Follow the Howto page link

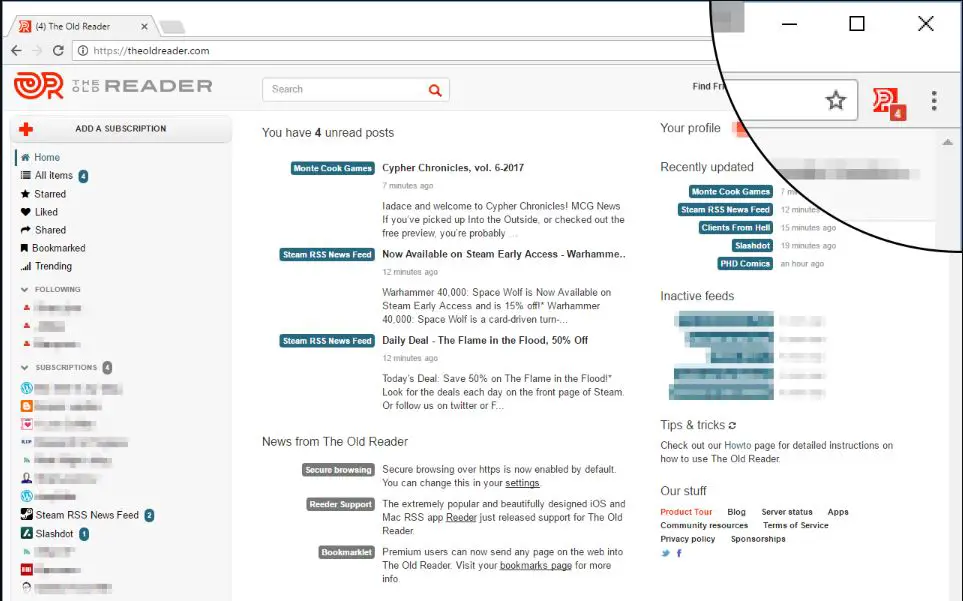pyautogui.click(x=739, y=445)
